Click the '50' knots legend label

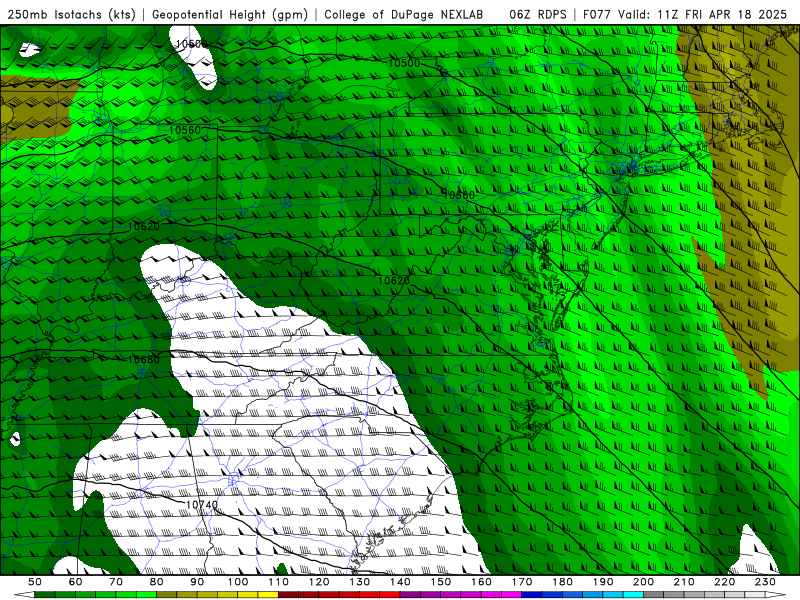coord(35,582)
